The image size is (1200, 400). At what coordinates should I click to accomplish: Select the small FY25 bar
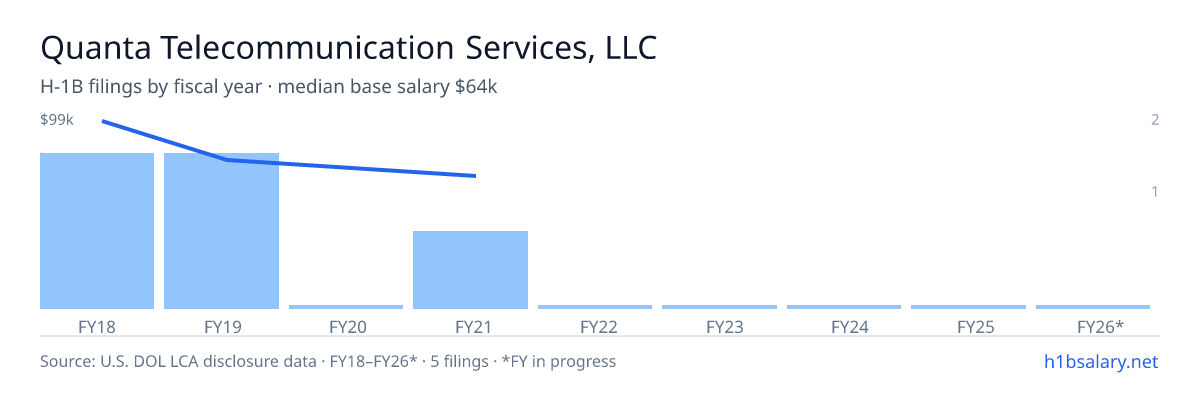968,307
